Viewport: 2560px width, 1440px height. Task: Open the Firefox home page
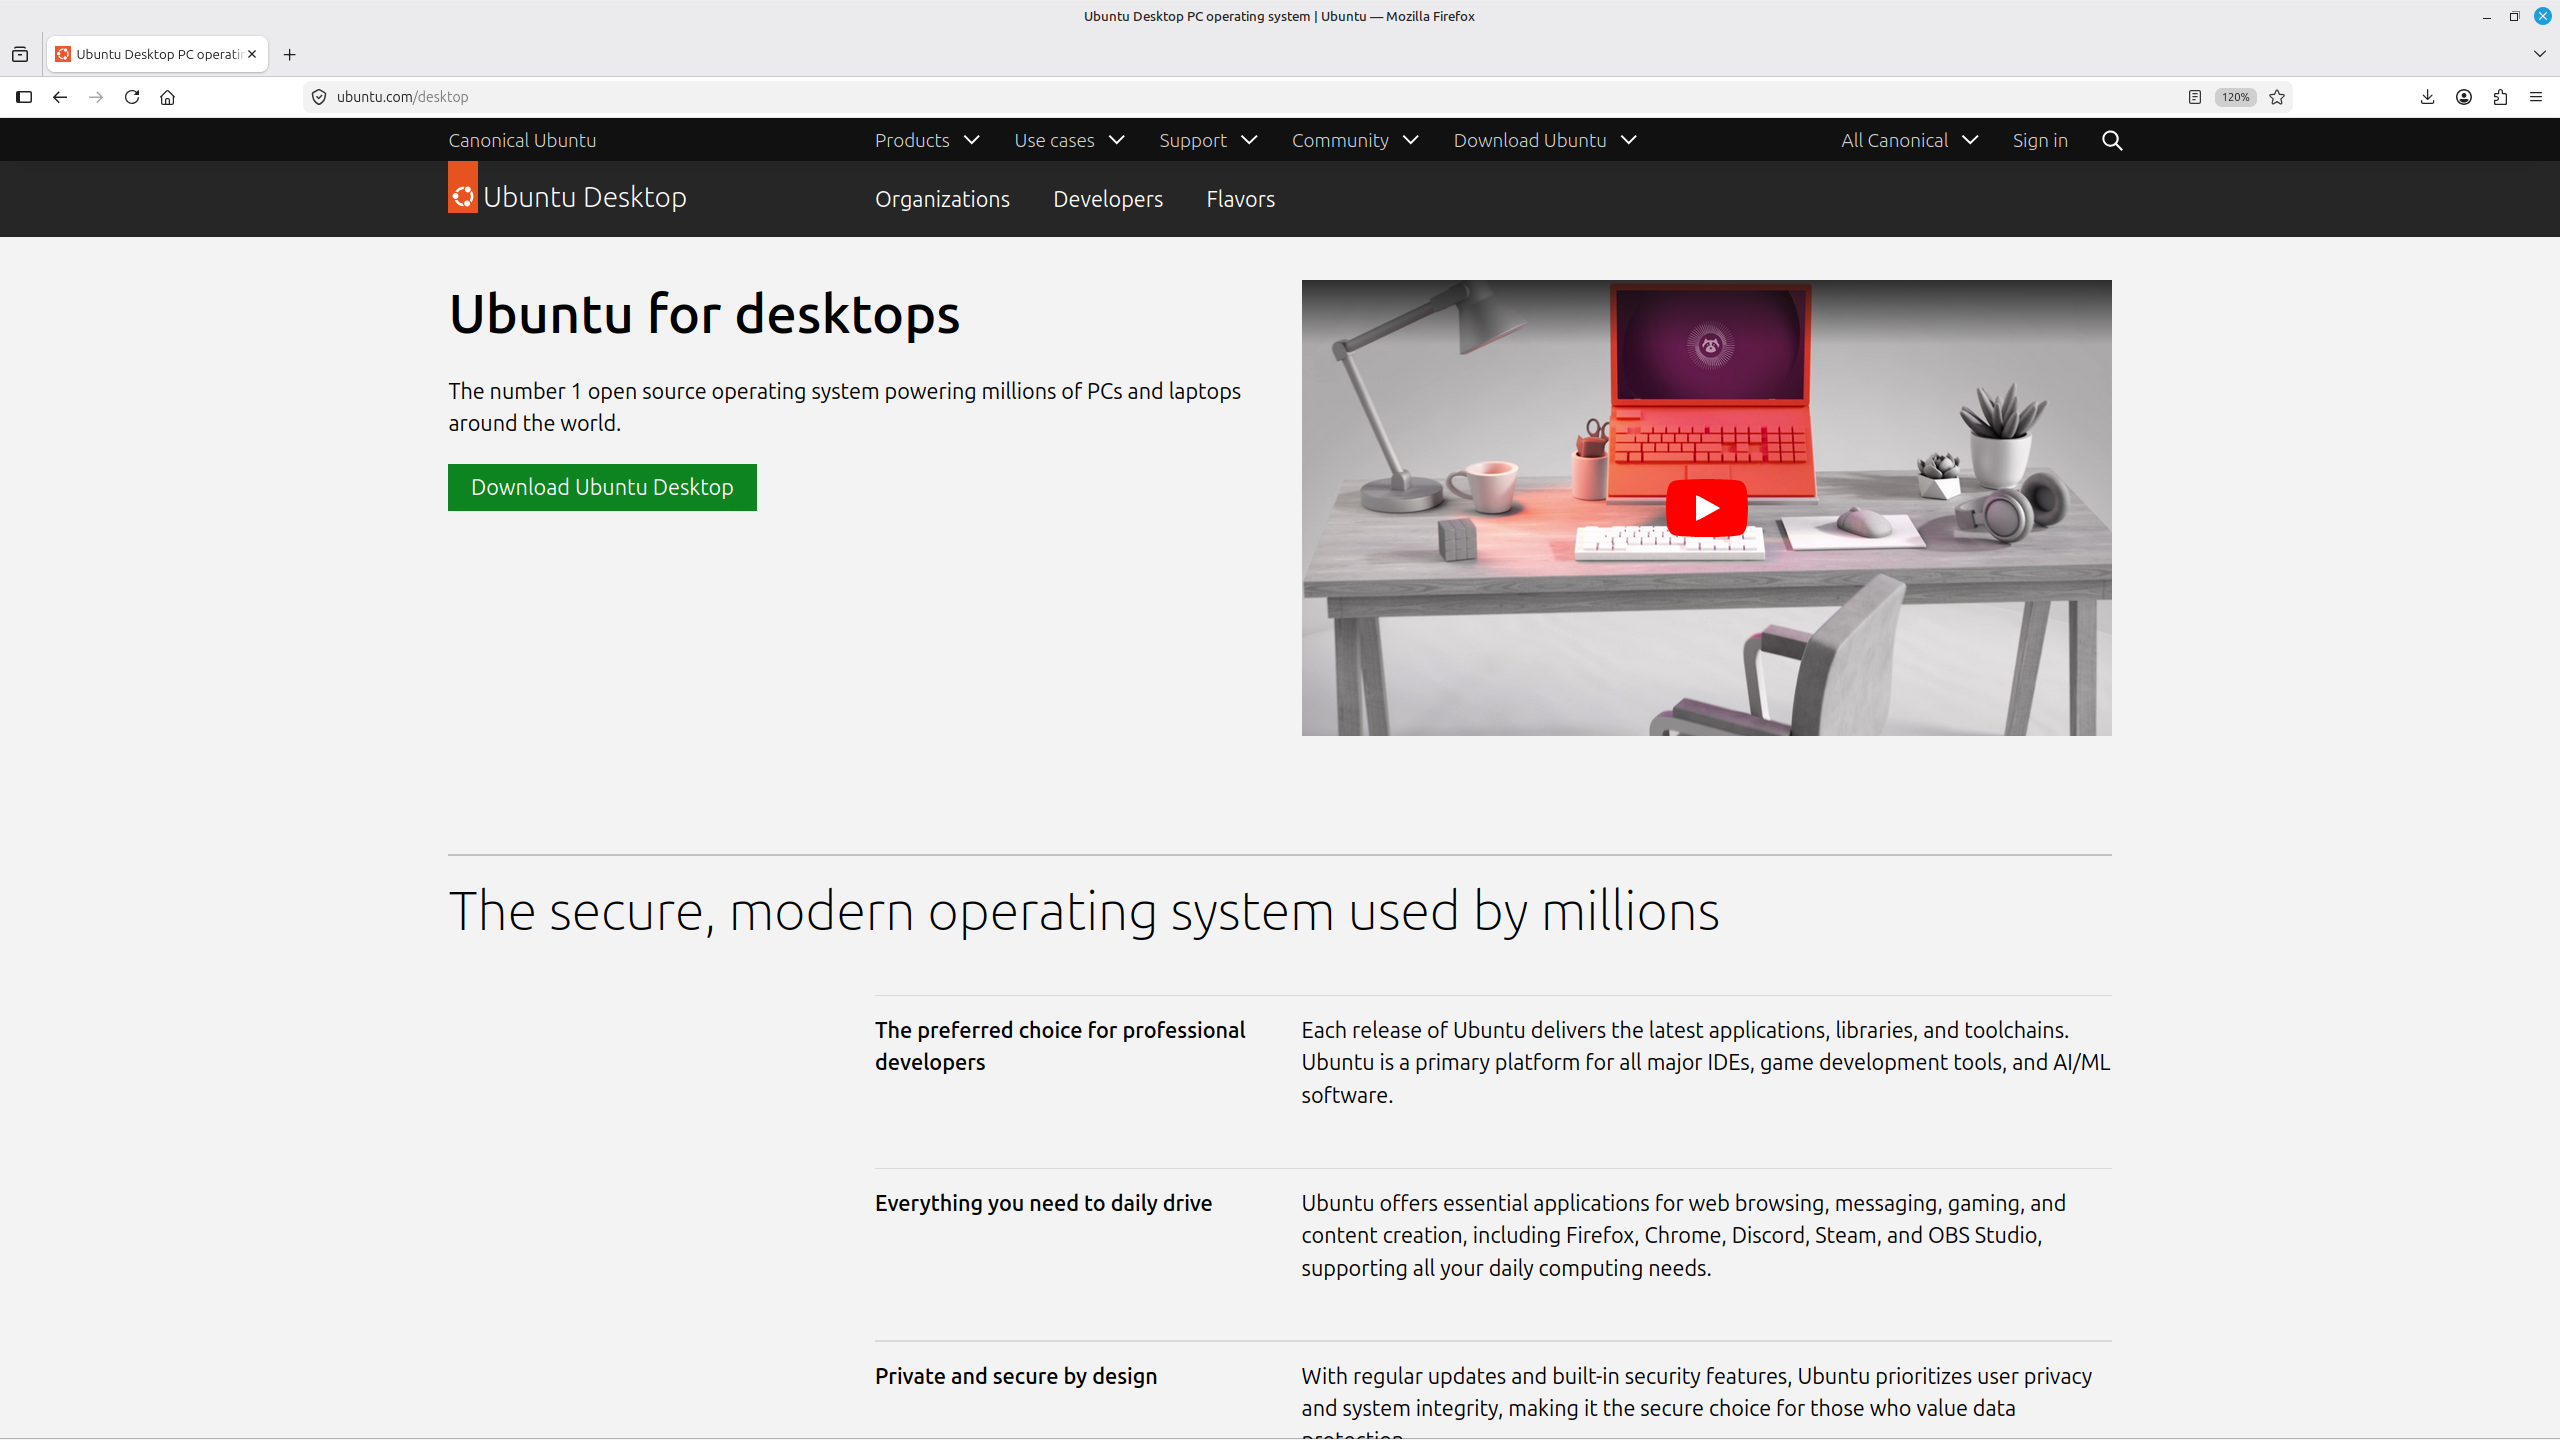click(x=168, y=97)
